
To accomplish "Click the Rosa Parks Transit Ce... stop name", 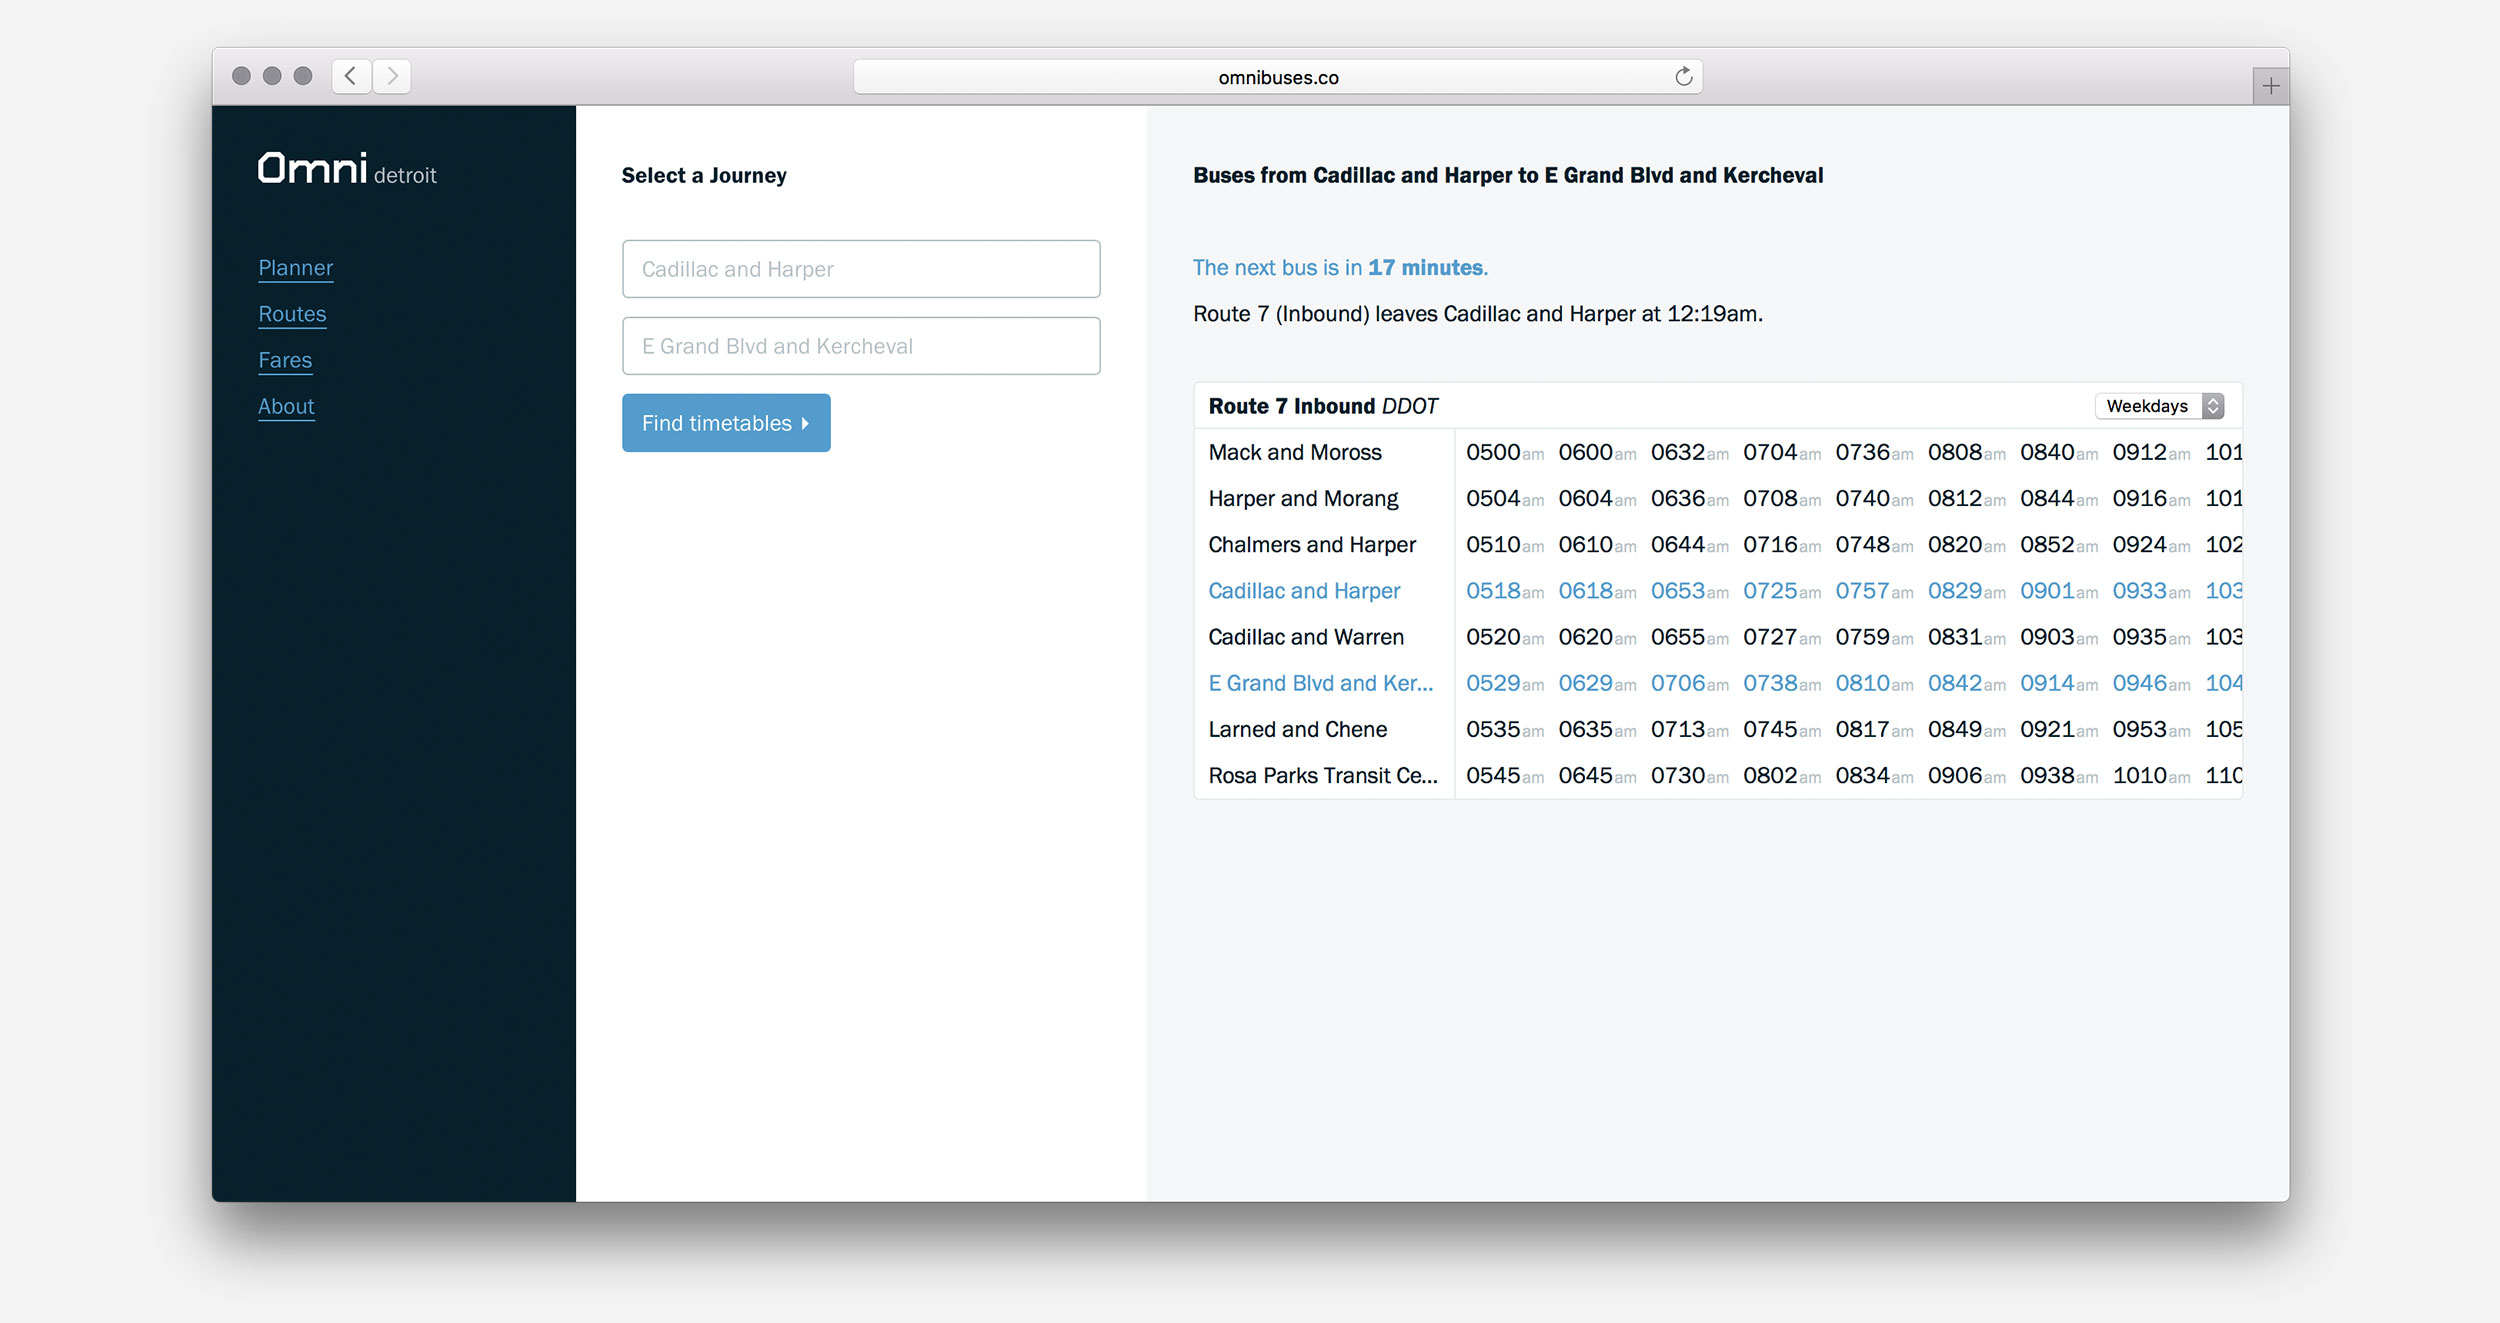I will point(1322,776).
